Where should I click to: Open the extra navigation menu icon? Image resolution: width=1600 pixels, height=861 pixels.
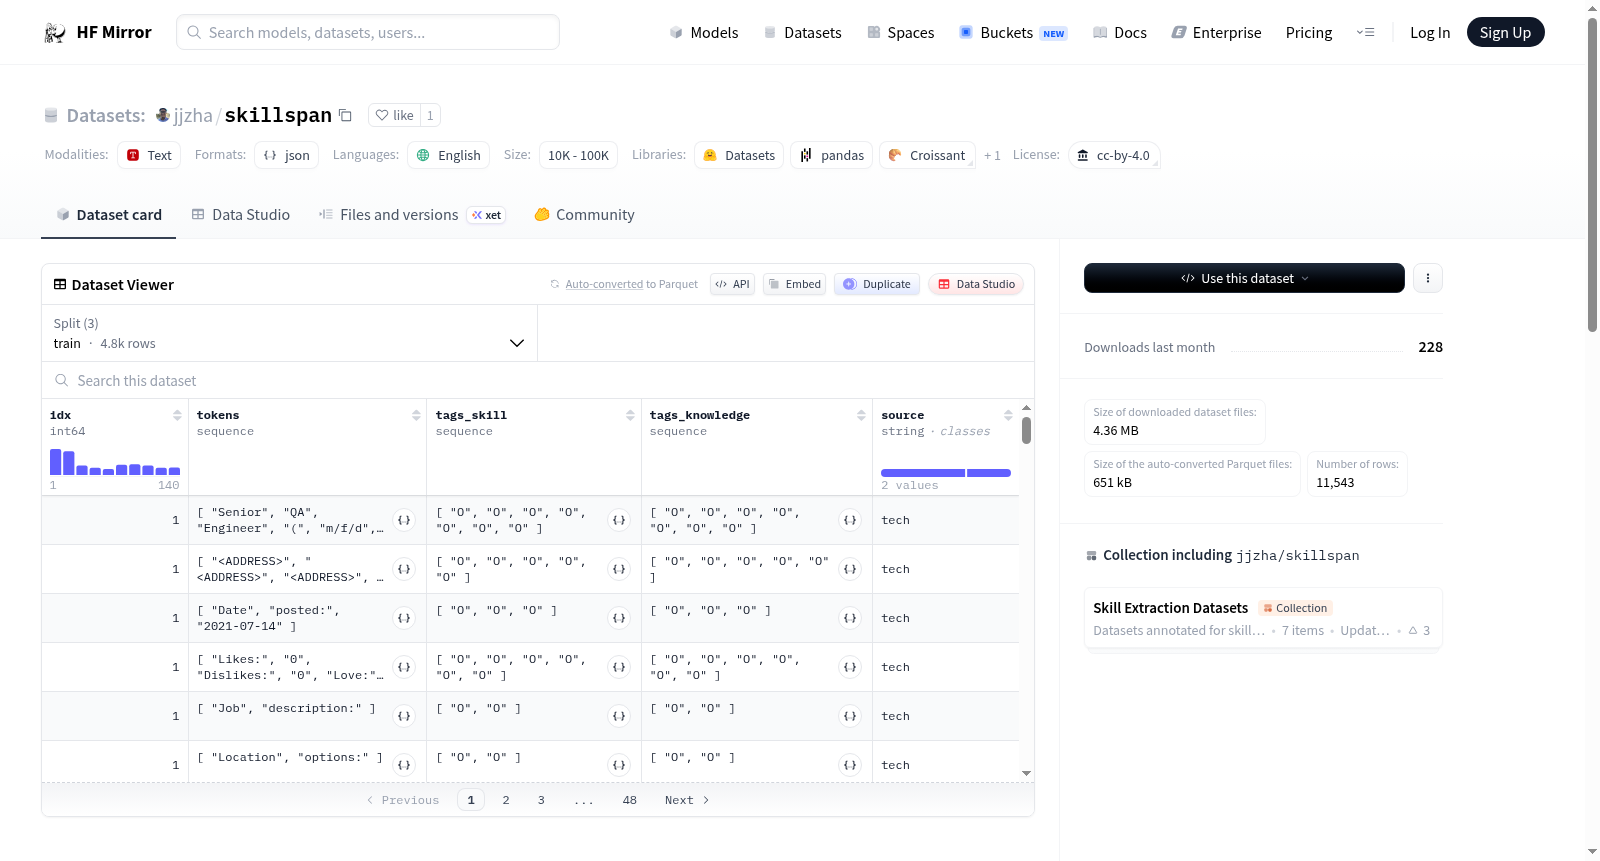[x=1365, y=32]
